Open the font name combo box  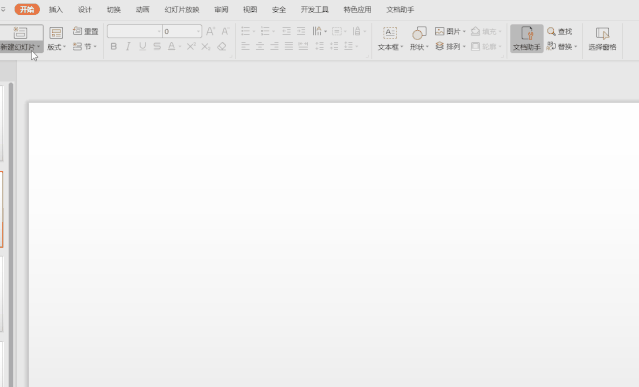[x=134, y=31]
